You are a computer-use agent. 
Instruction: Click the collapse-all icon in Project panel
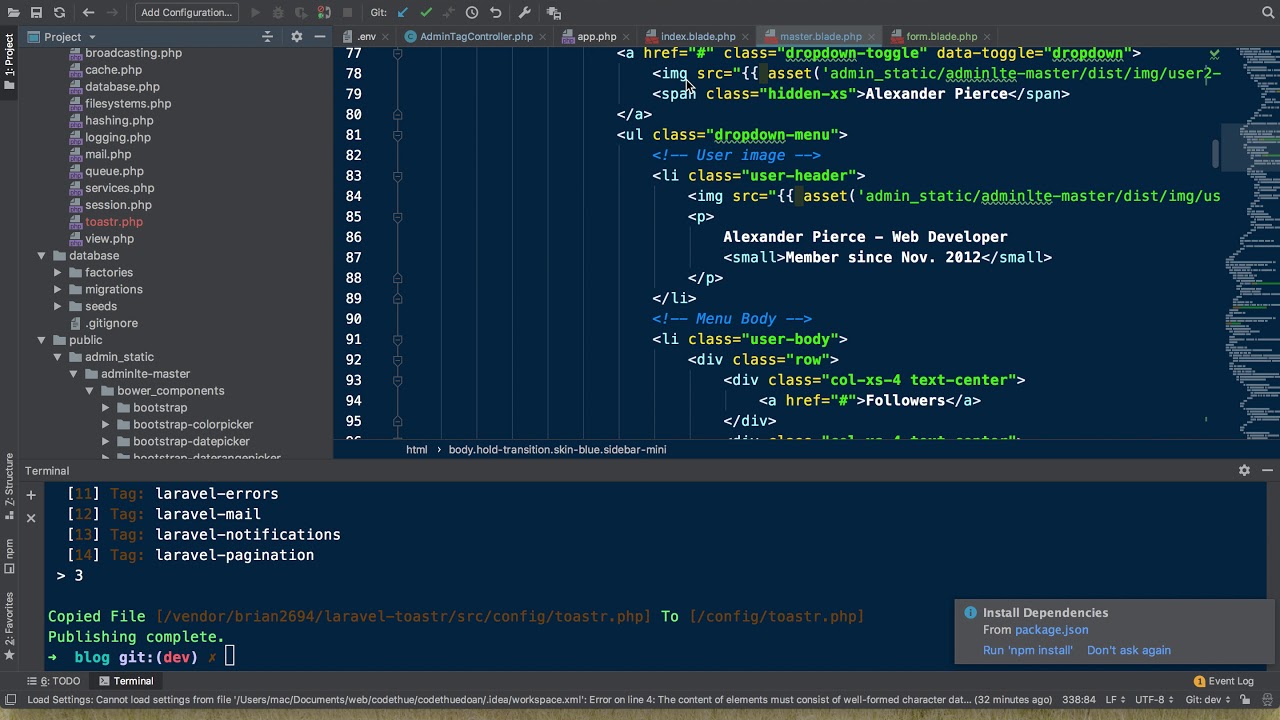click(x=267, y=37)
